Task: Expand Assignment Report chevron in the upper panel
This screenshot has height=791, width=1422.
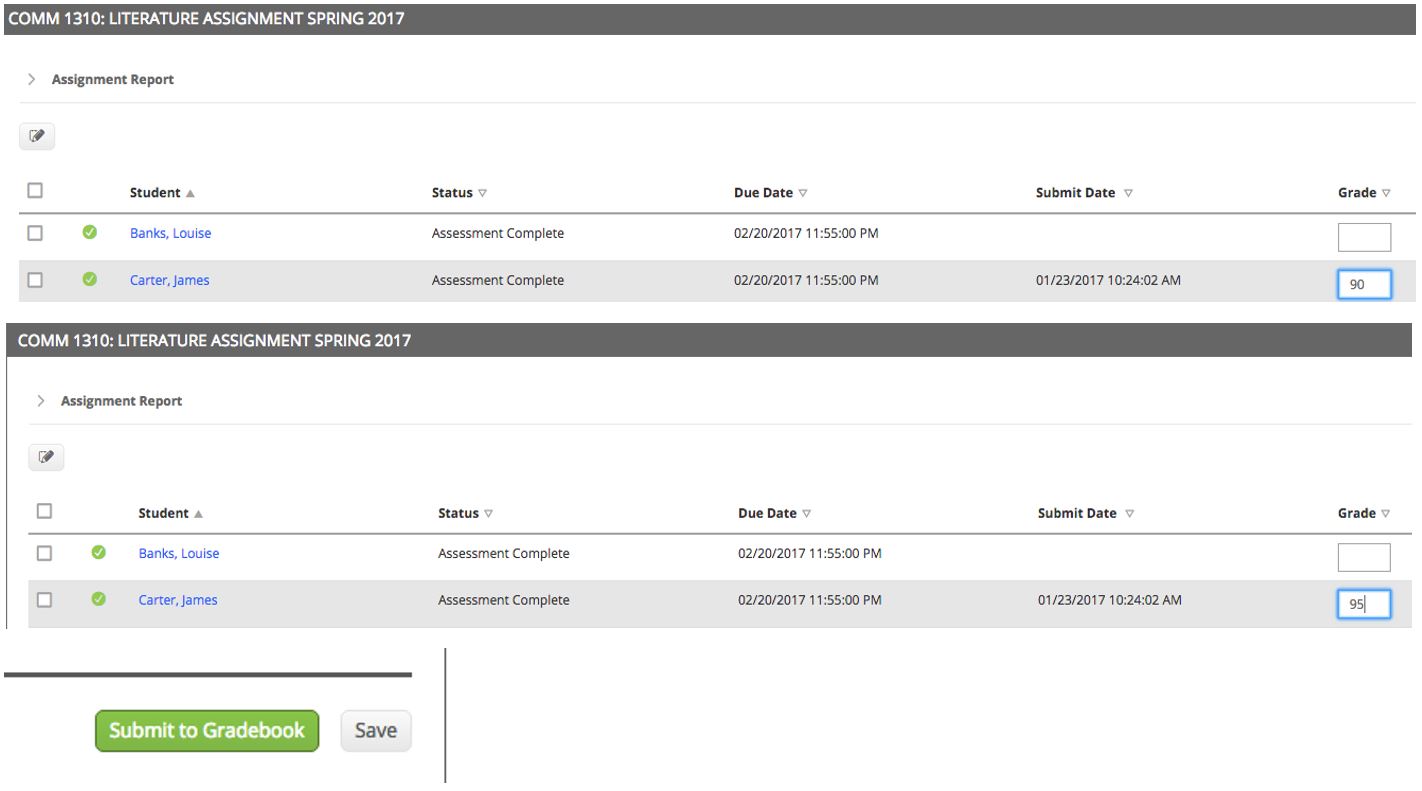Action: pyautogui.click(x=31, y=79)
